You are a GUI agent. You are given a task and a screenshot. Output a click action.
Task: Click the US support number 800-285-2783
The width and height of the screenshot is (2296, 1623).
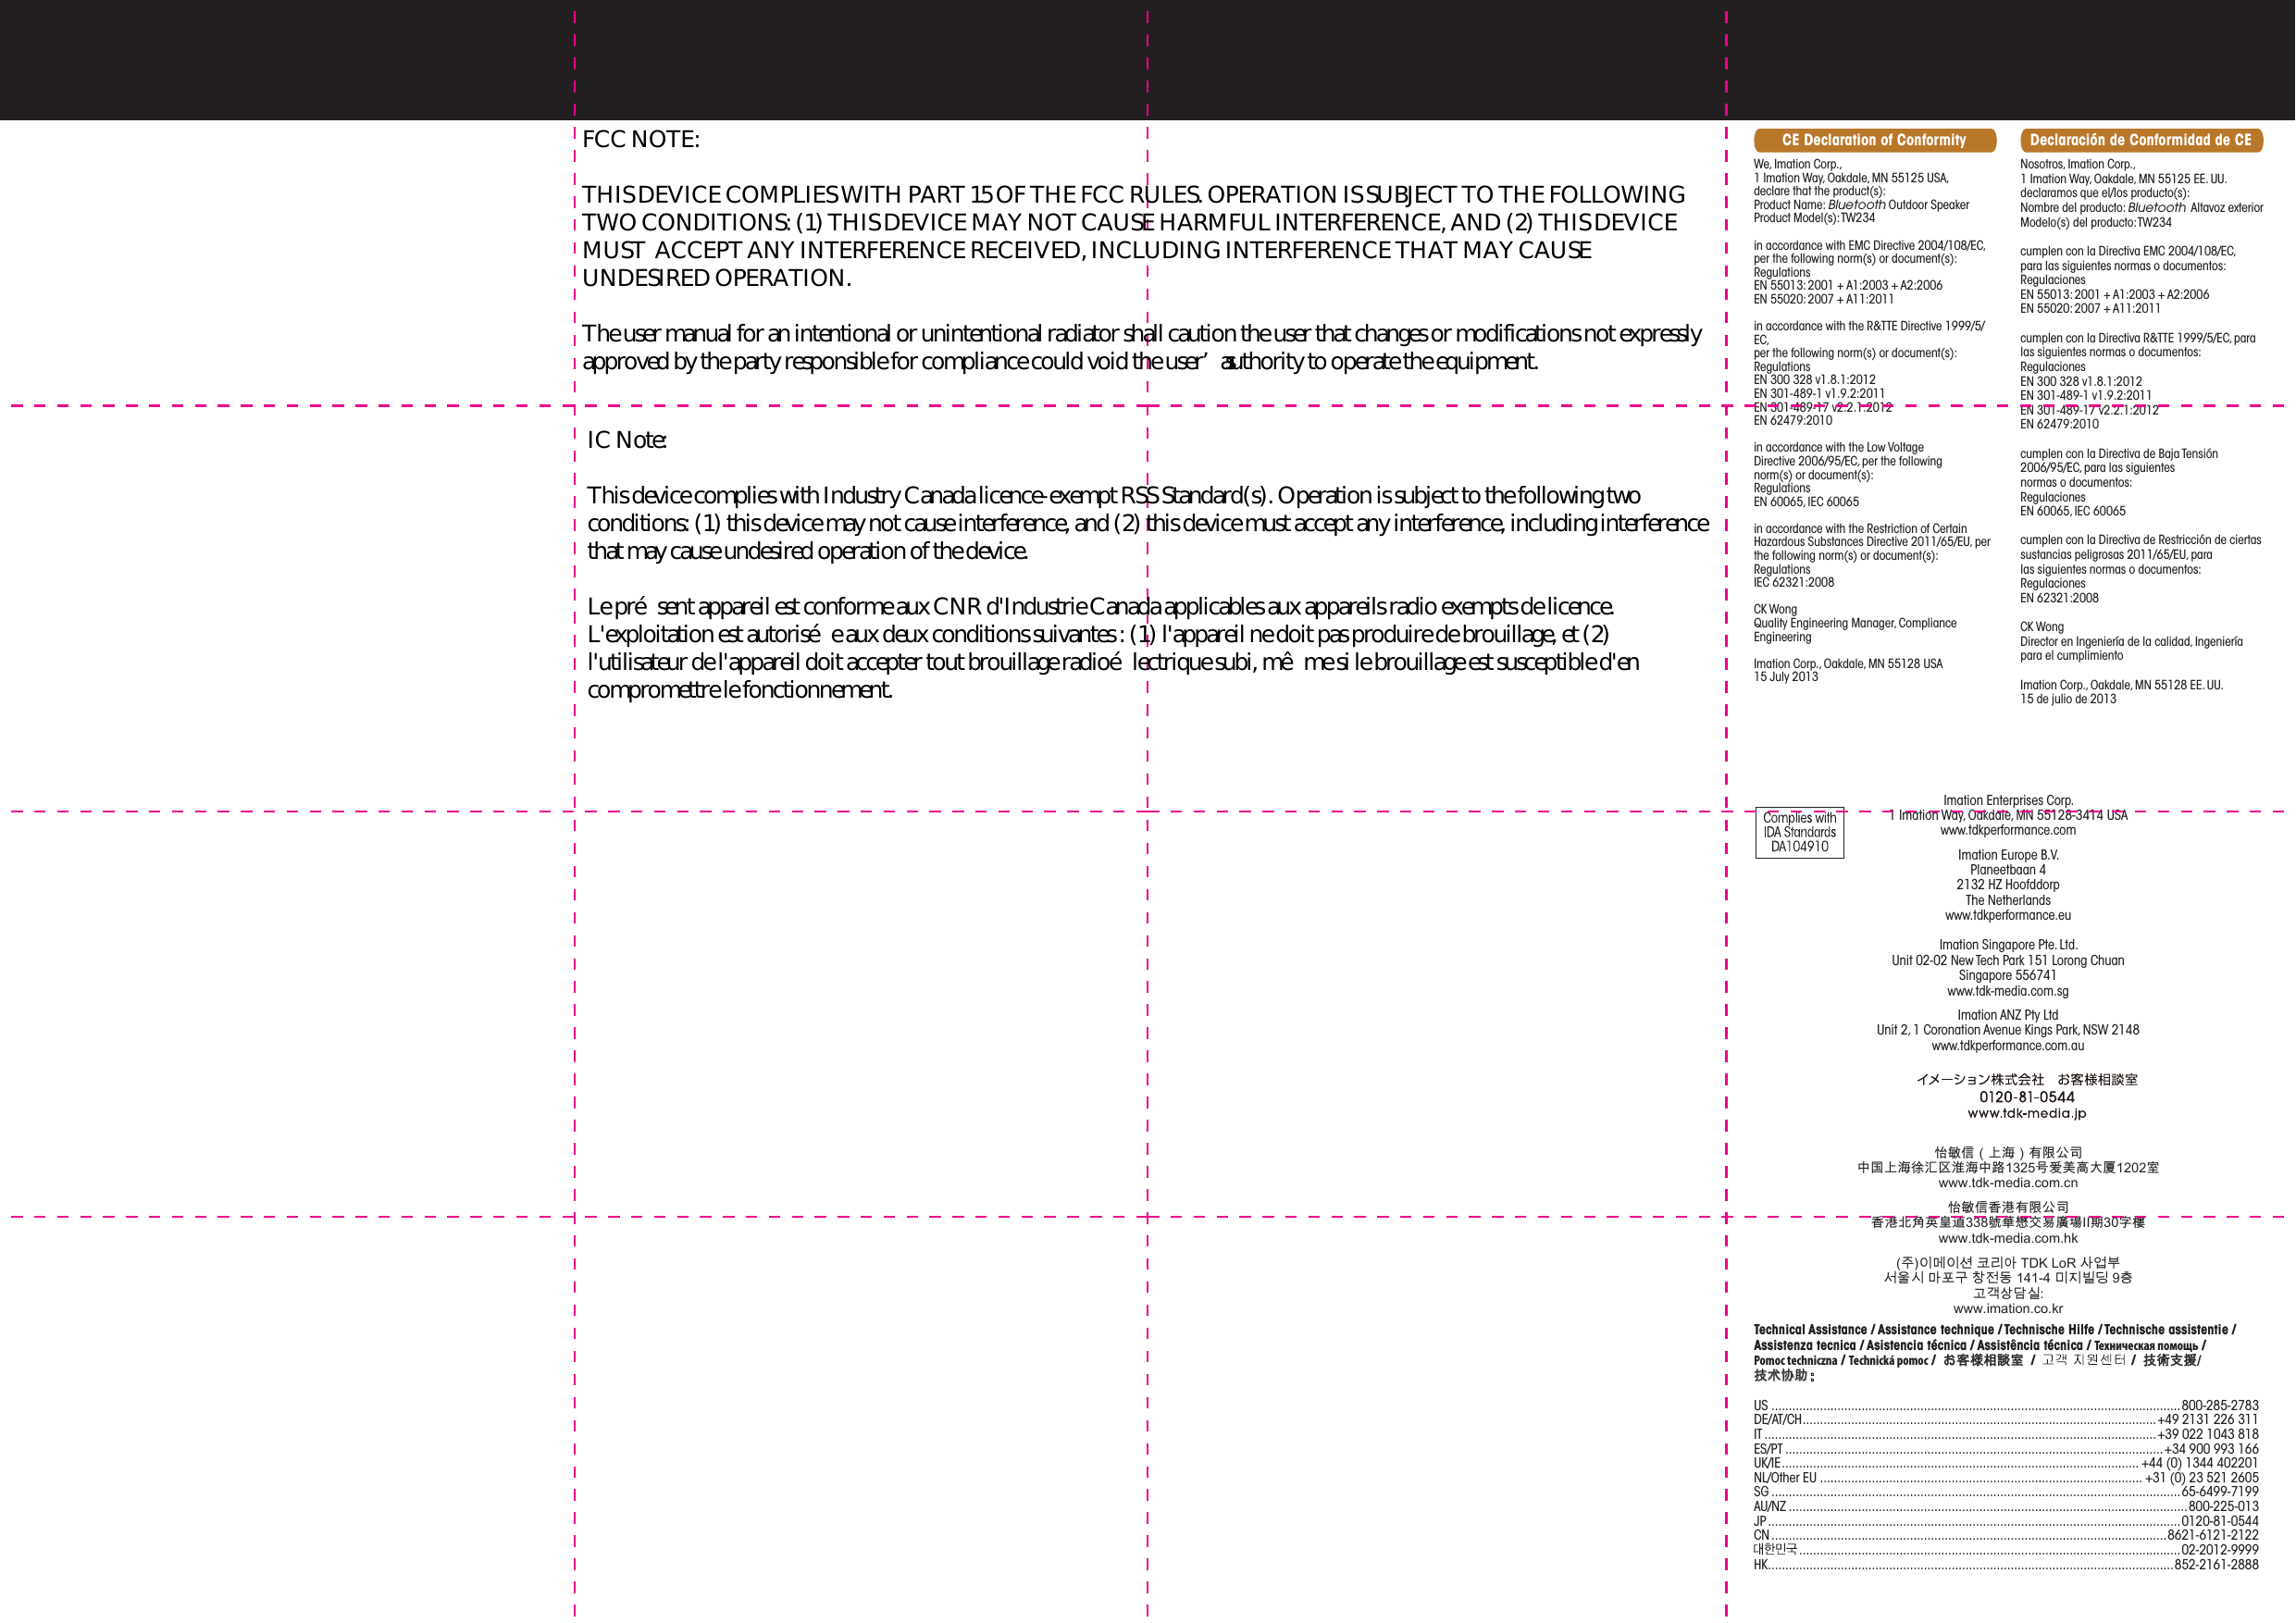pos(2219,1405)
